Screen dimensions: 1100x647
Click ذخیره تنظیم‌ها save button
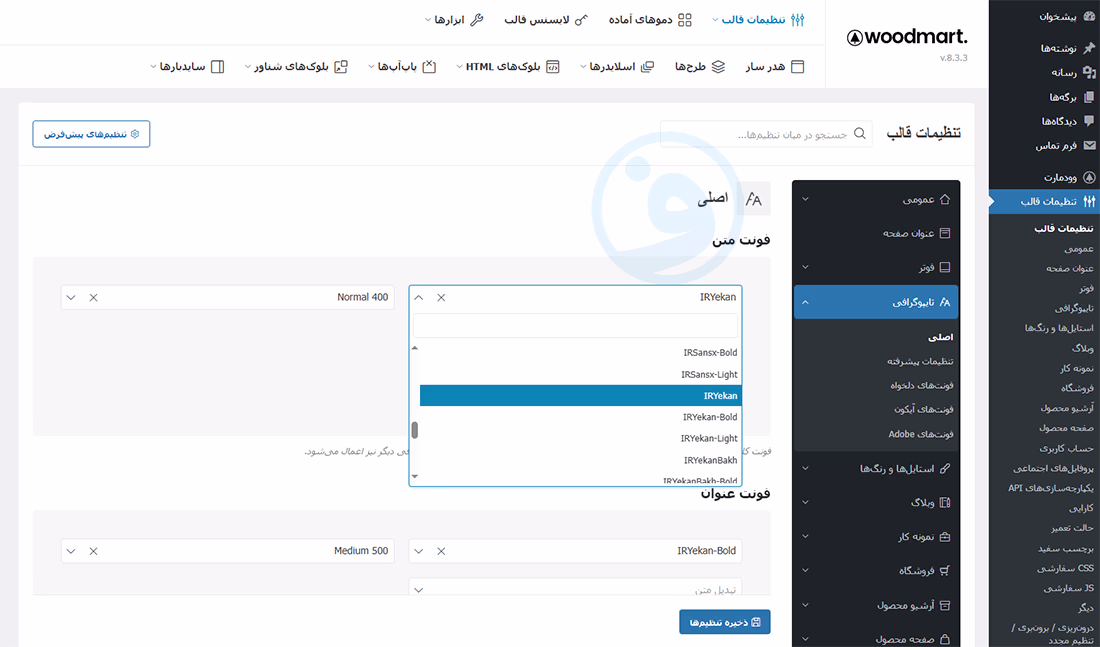(x=725, y=622)
